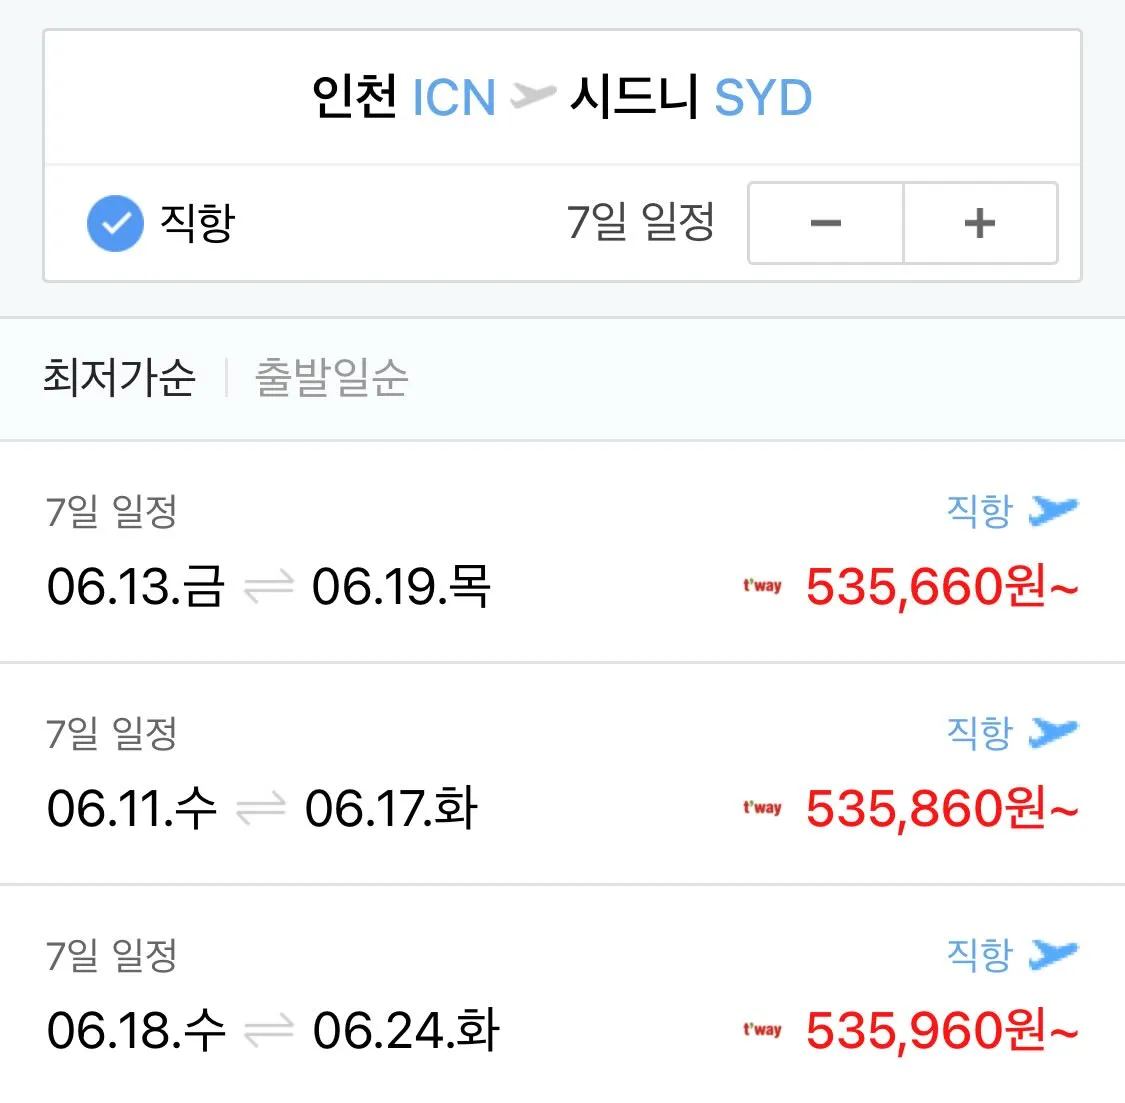Click the t'way logo beside 535,660원
Viewport: 1125px width, 1103px height.
pyautogui.click(x=762, y=586)
